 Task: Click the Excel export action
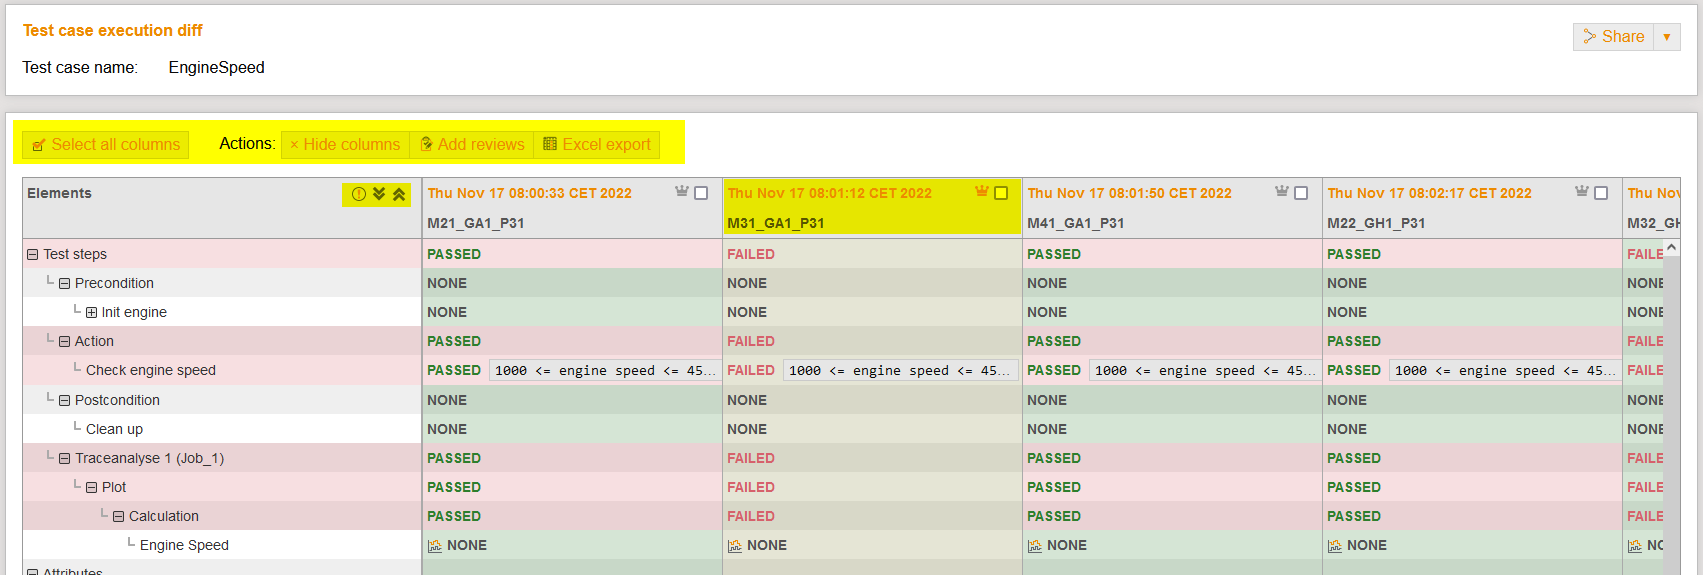(597, 145)
